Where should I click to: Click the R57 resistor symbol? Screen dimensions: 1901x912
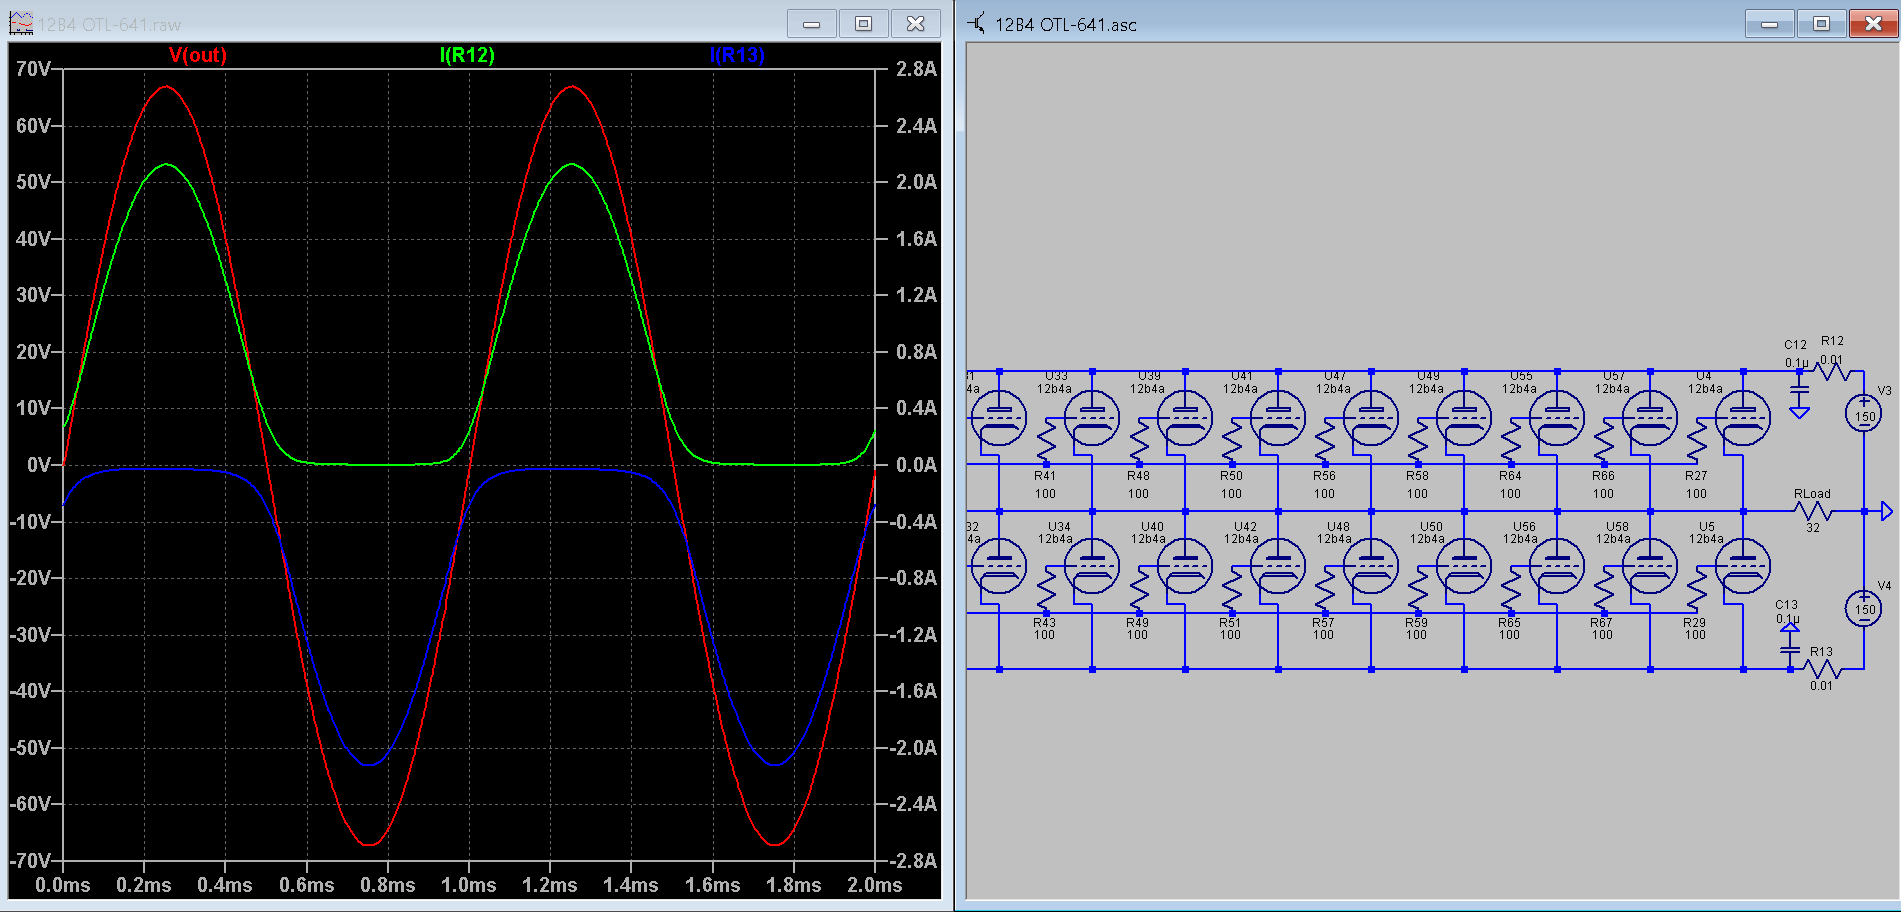pos(1325,589)
